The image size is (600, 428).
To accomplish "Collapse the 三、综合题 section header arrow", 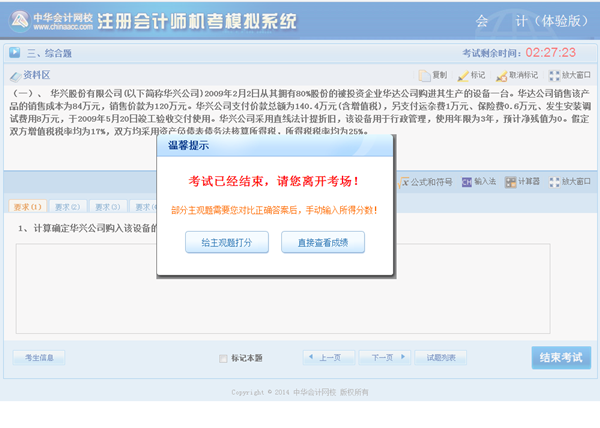I will coord(15,52).
